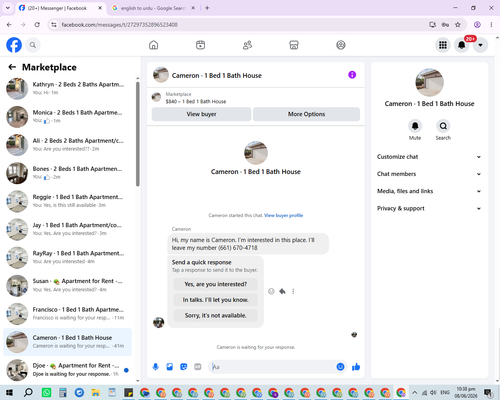Open the emoji picker in message field
The height and width of the screenshot is (400, 500).
(340, 367)
